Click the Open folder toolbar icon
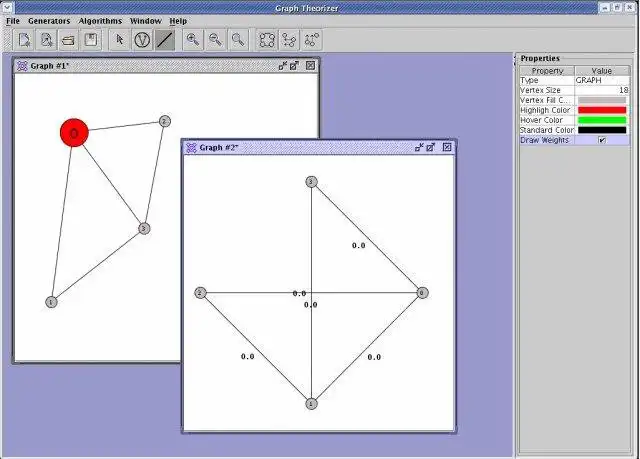 pos(69,40)
